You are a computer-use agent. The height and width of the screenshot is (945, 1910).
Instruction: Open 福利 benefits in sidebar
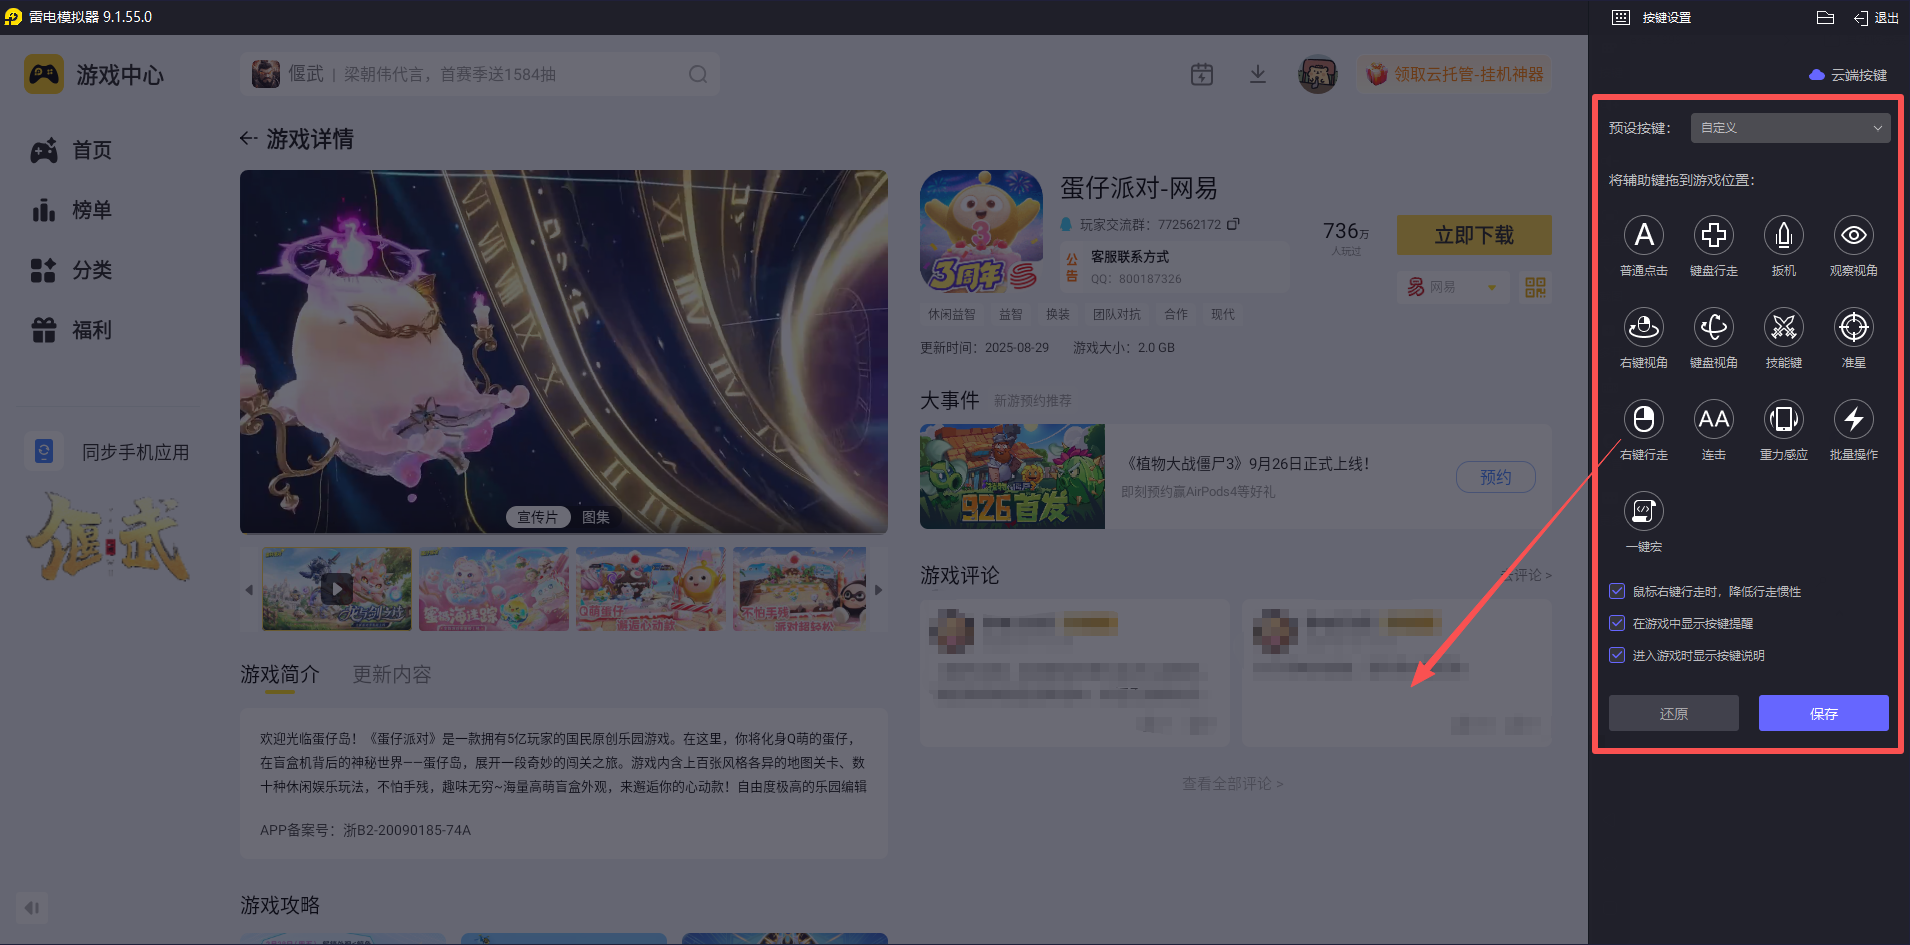(x=72, y=330)
